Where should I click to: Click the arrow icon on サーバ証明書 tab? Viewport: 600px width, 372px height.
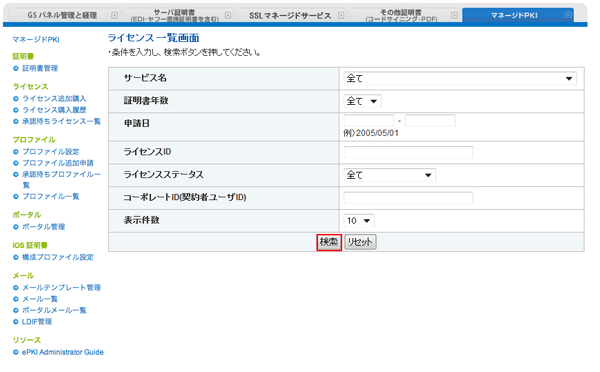[x=228, y=15]
